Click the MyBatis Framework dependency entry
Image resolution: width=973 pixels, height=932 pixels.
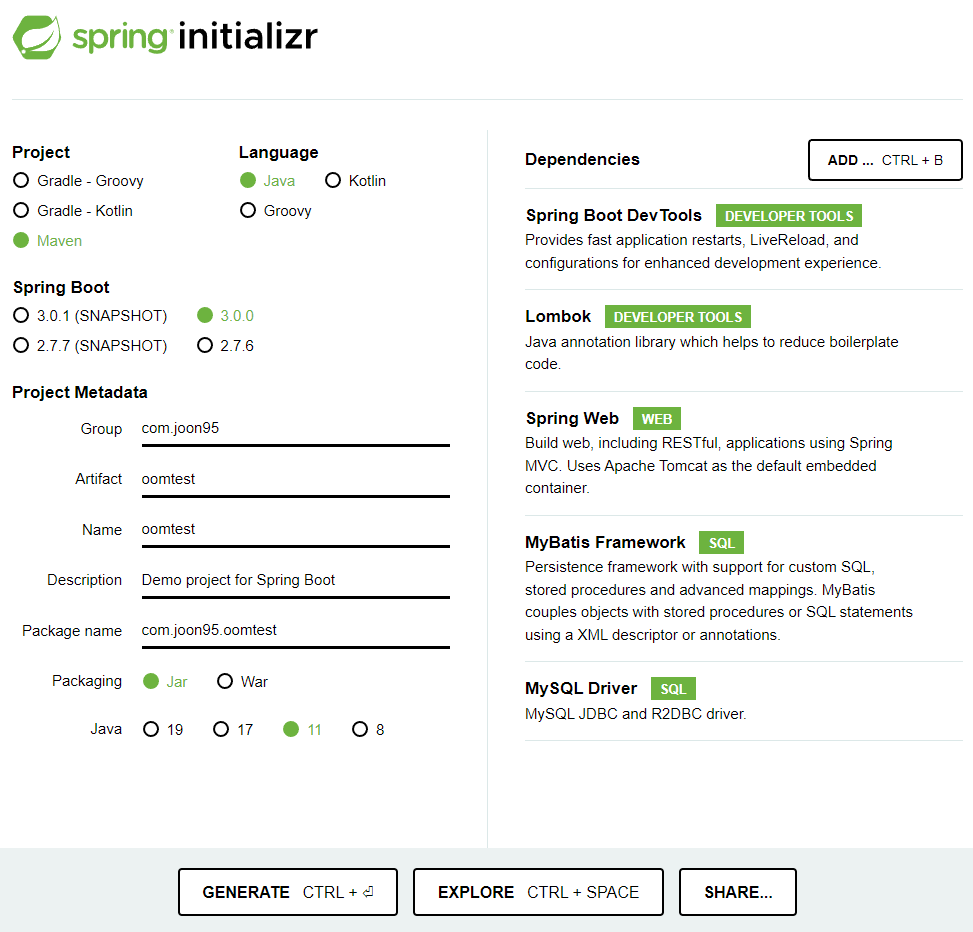[x=743, y=588]
